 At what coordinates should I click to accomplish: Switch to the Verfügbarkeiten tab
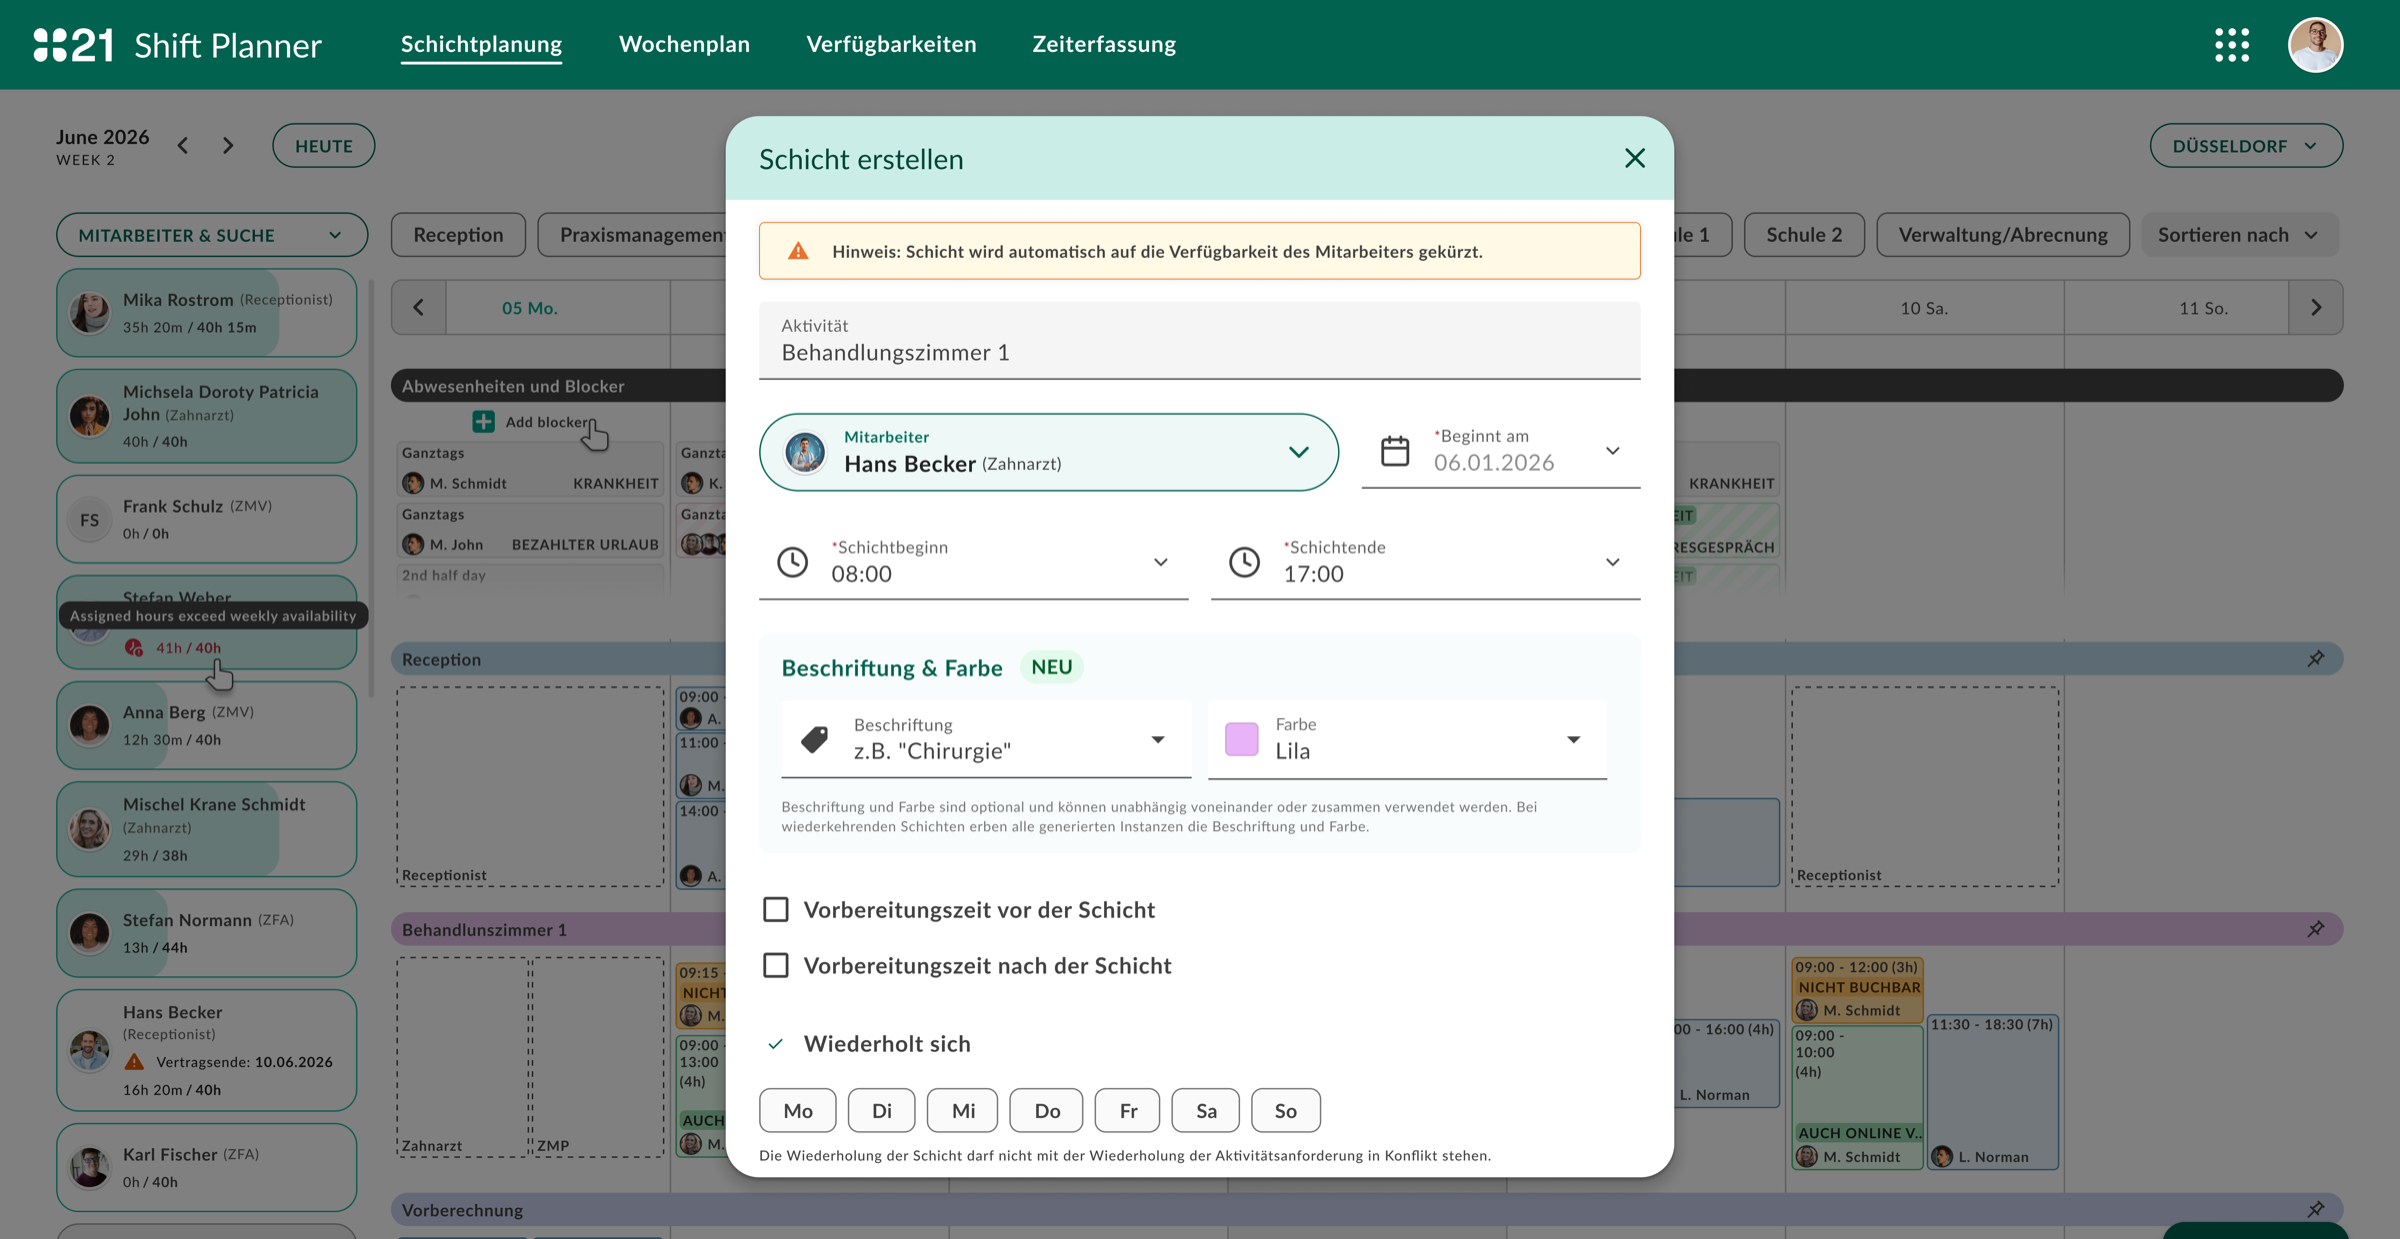pyautogui.click(x=891, y=44)
